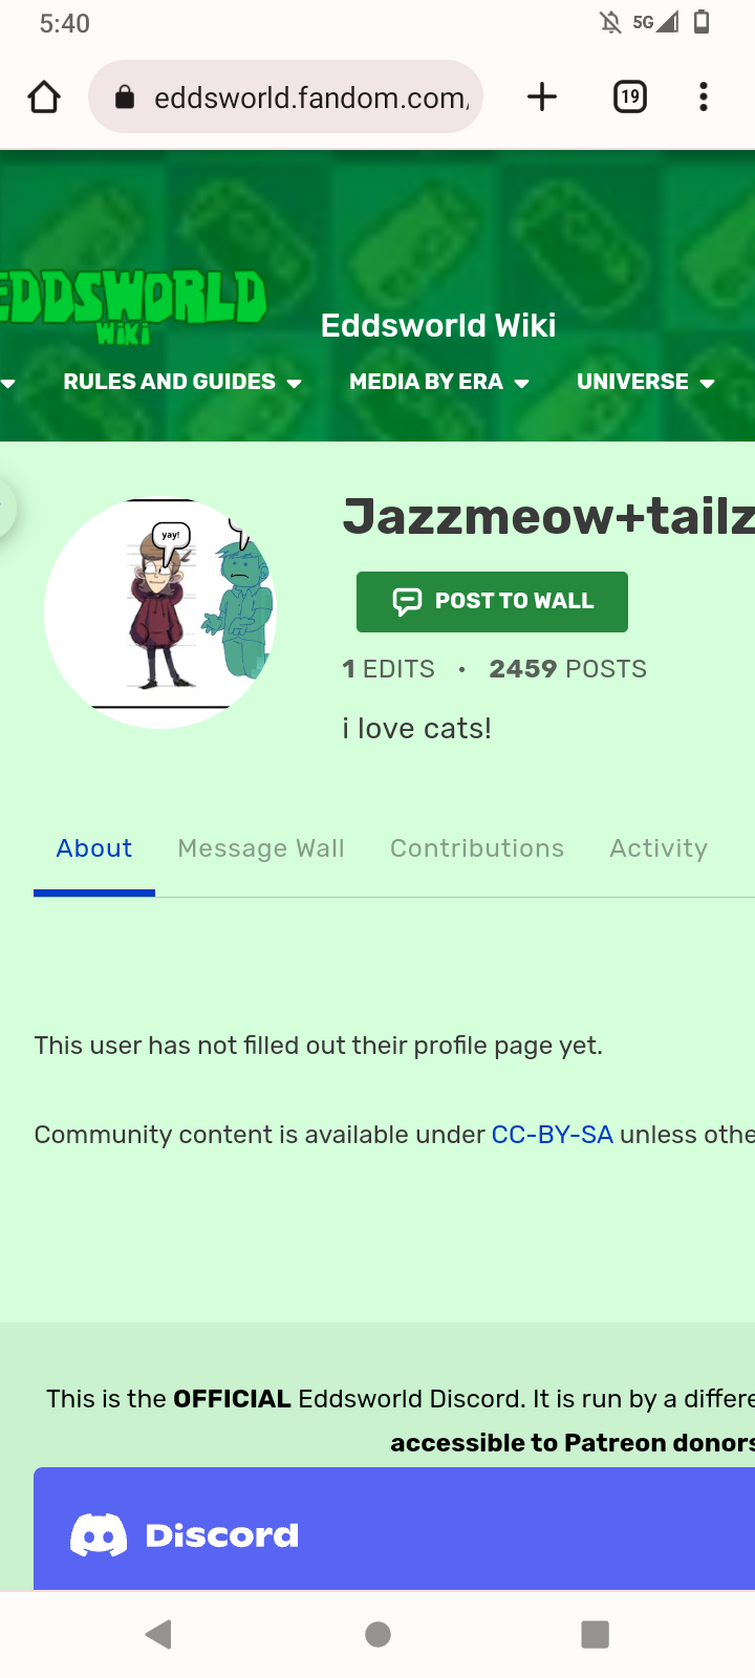
Task: Expand the Universe dropdown menu
Action: point(645,382)
